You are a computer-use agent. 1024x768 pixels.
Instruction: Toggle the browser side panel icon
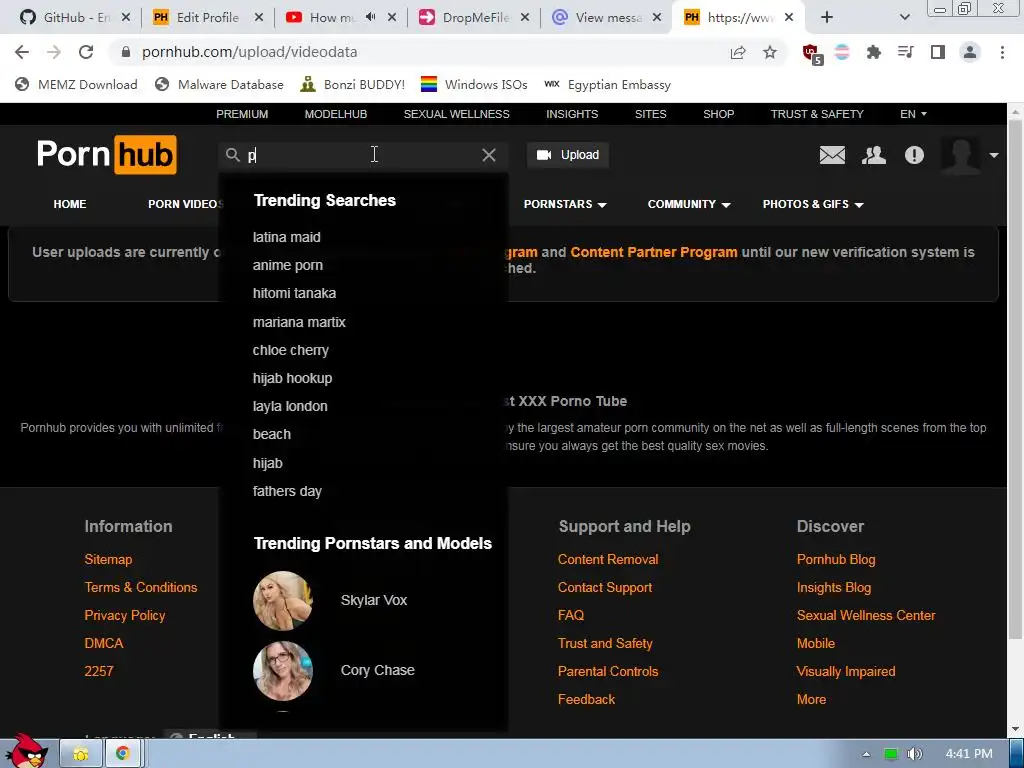pos(938,52)
